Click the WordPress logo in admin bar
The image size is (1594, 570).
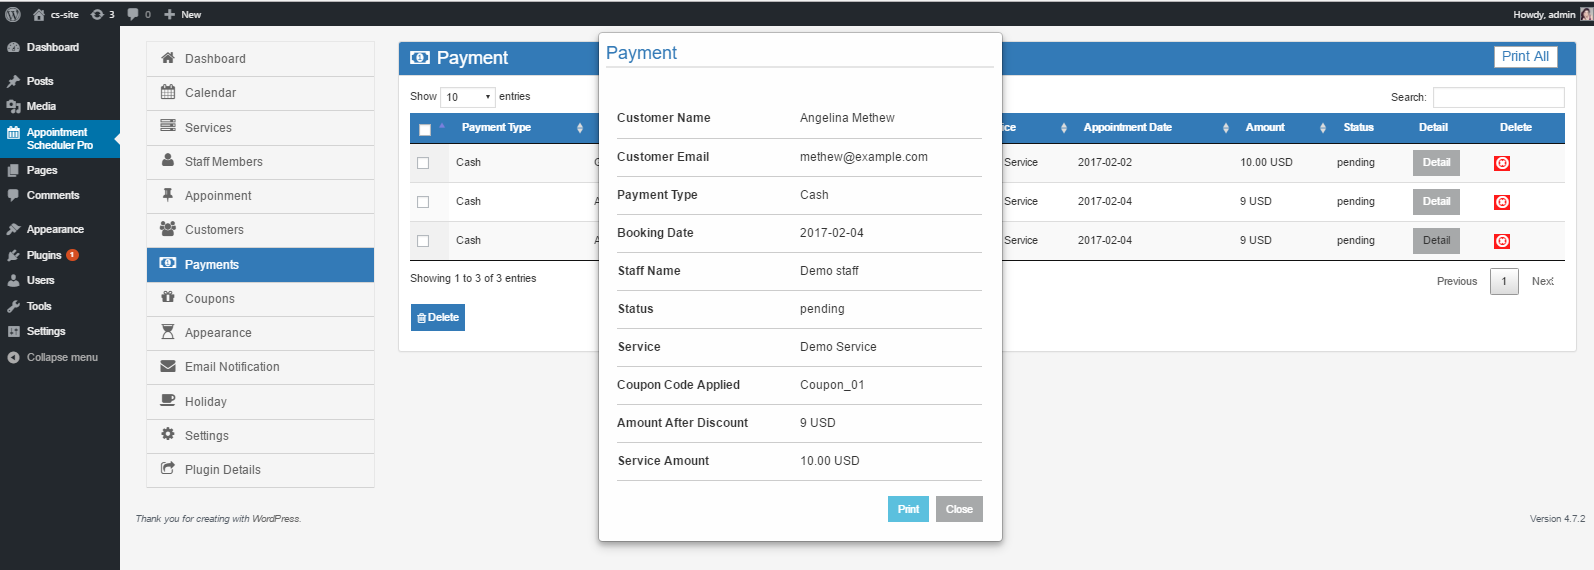coord(13,14)
